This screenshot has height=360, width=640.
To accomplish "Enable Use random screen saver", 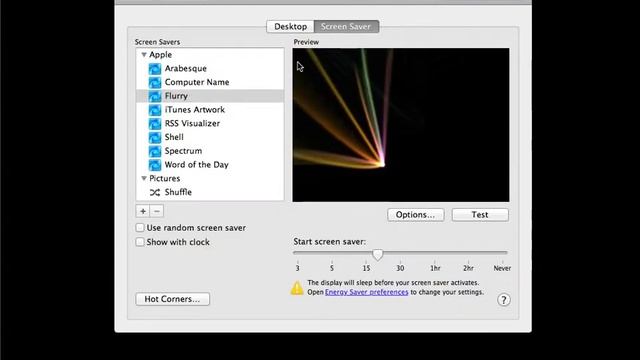I will (x=140, y=228).
